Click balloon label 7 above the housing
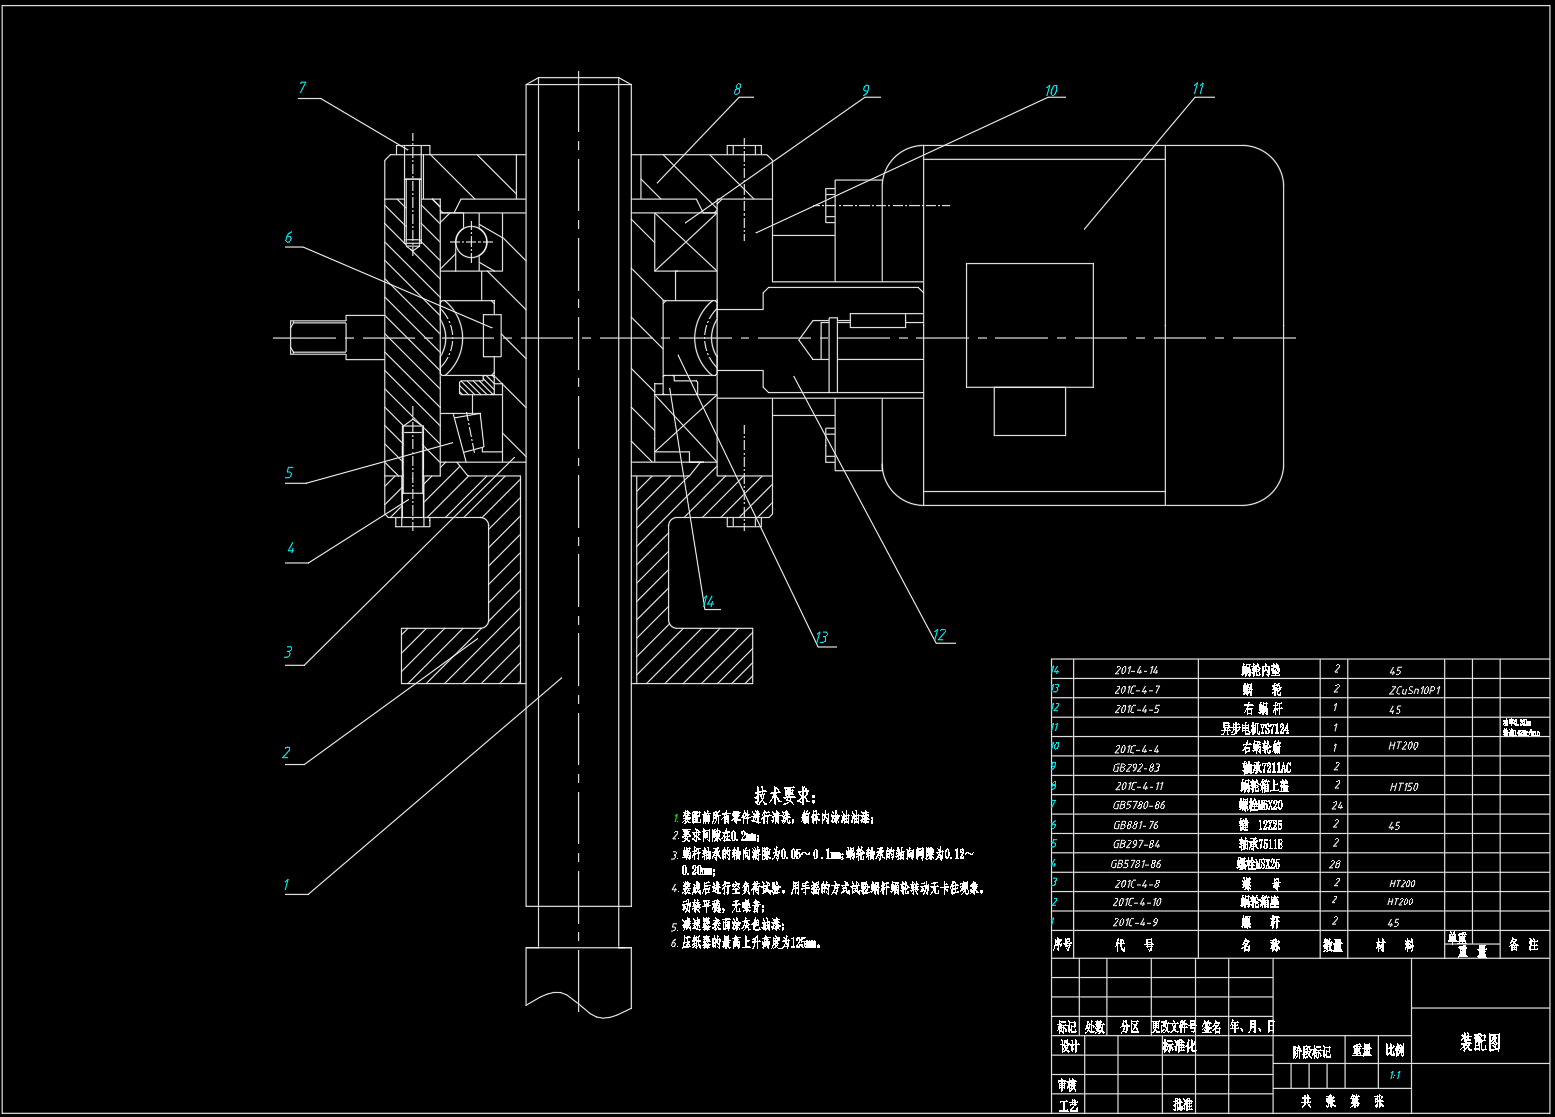This screenshot has height=1117, width=1555. point(302,89)
